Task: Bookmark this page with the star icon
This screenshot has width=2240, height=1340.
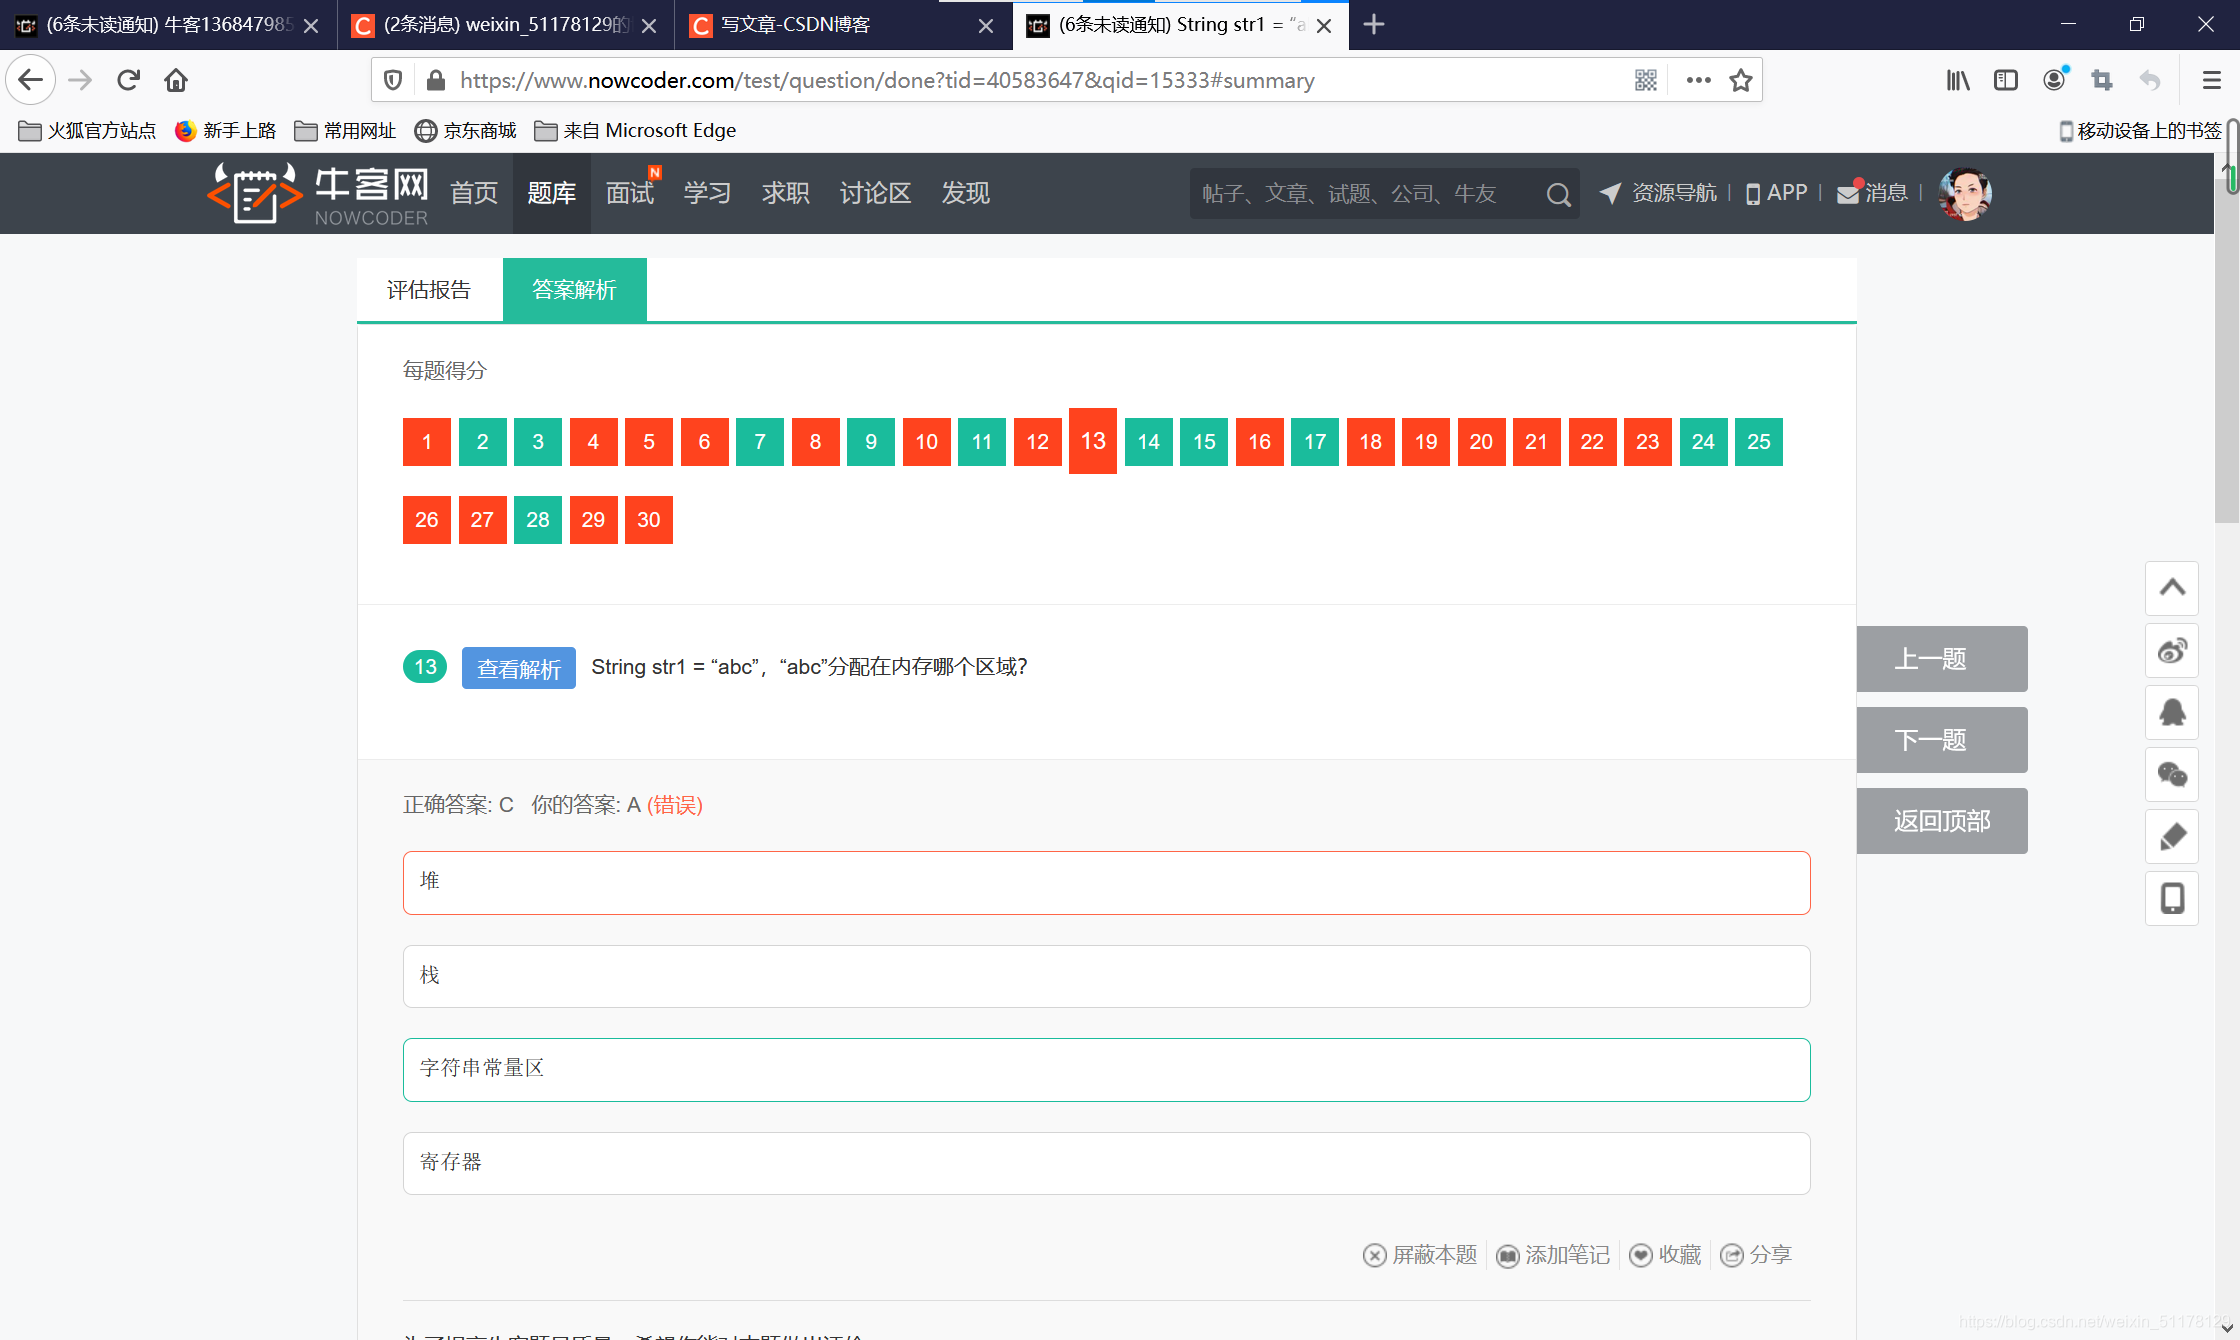Action: tap(1741, 80)
